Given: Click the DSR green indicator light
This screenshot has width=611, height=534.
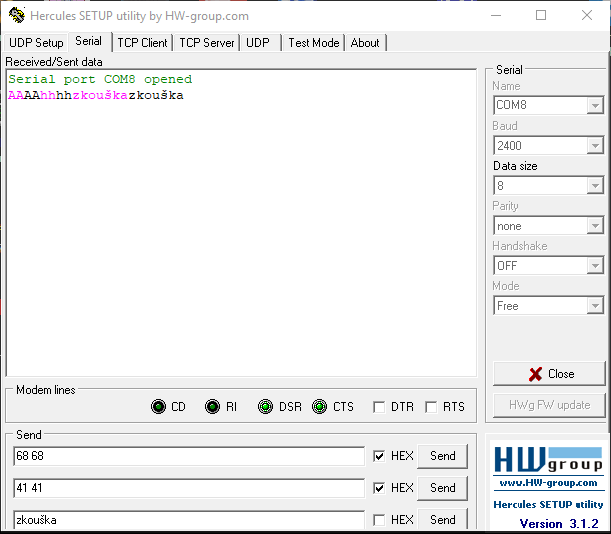Looking at the screenshot, I should tap(265, 407).
